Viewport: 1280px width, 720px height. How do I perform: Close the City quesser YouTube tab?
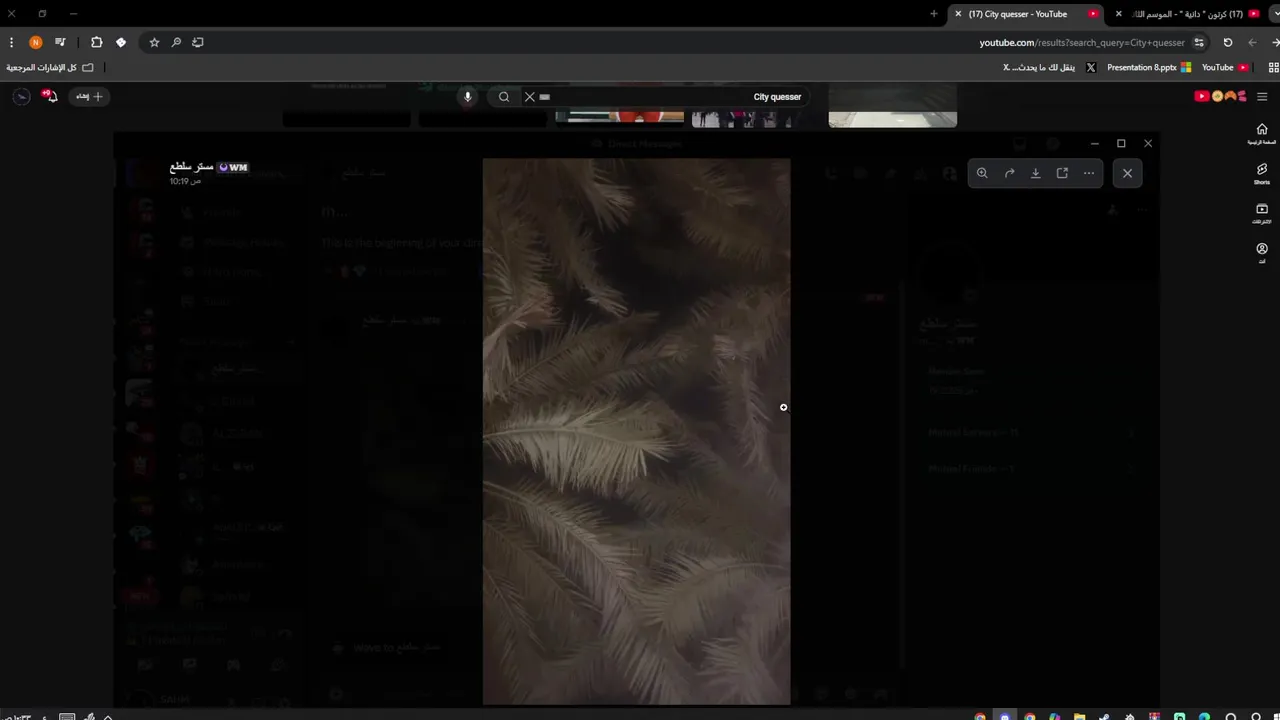coord(958,14)
